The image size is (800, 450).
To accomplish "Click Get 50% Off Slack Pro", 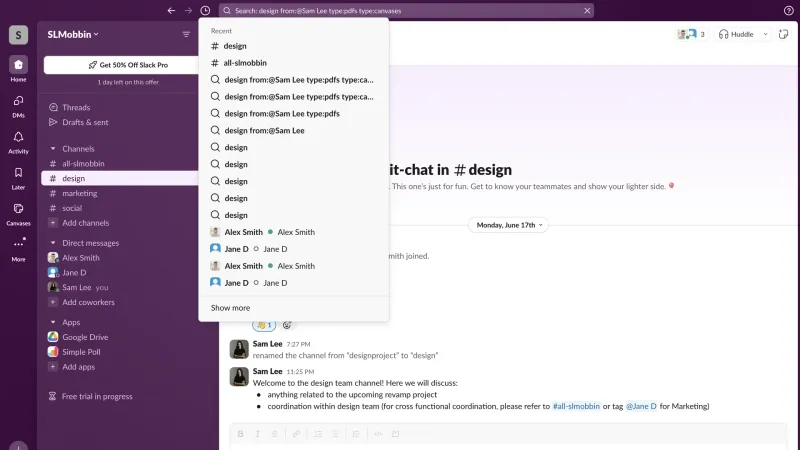I will point(128,65).
